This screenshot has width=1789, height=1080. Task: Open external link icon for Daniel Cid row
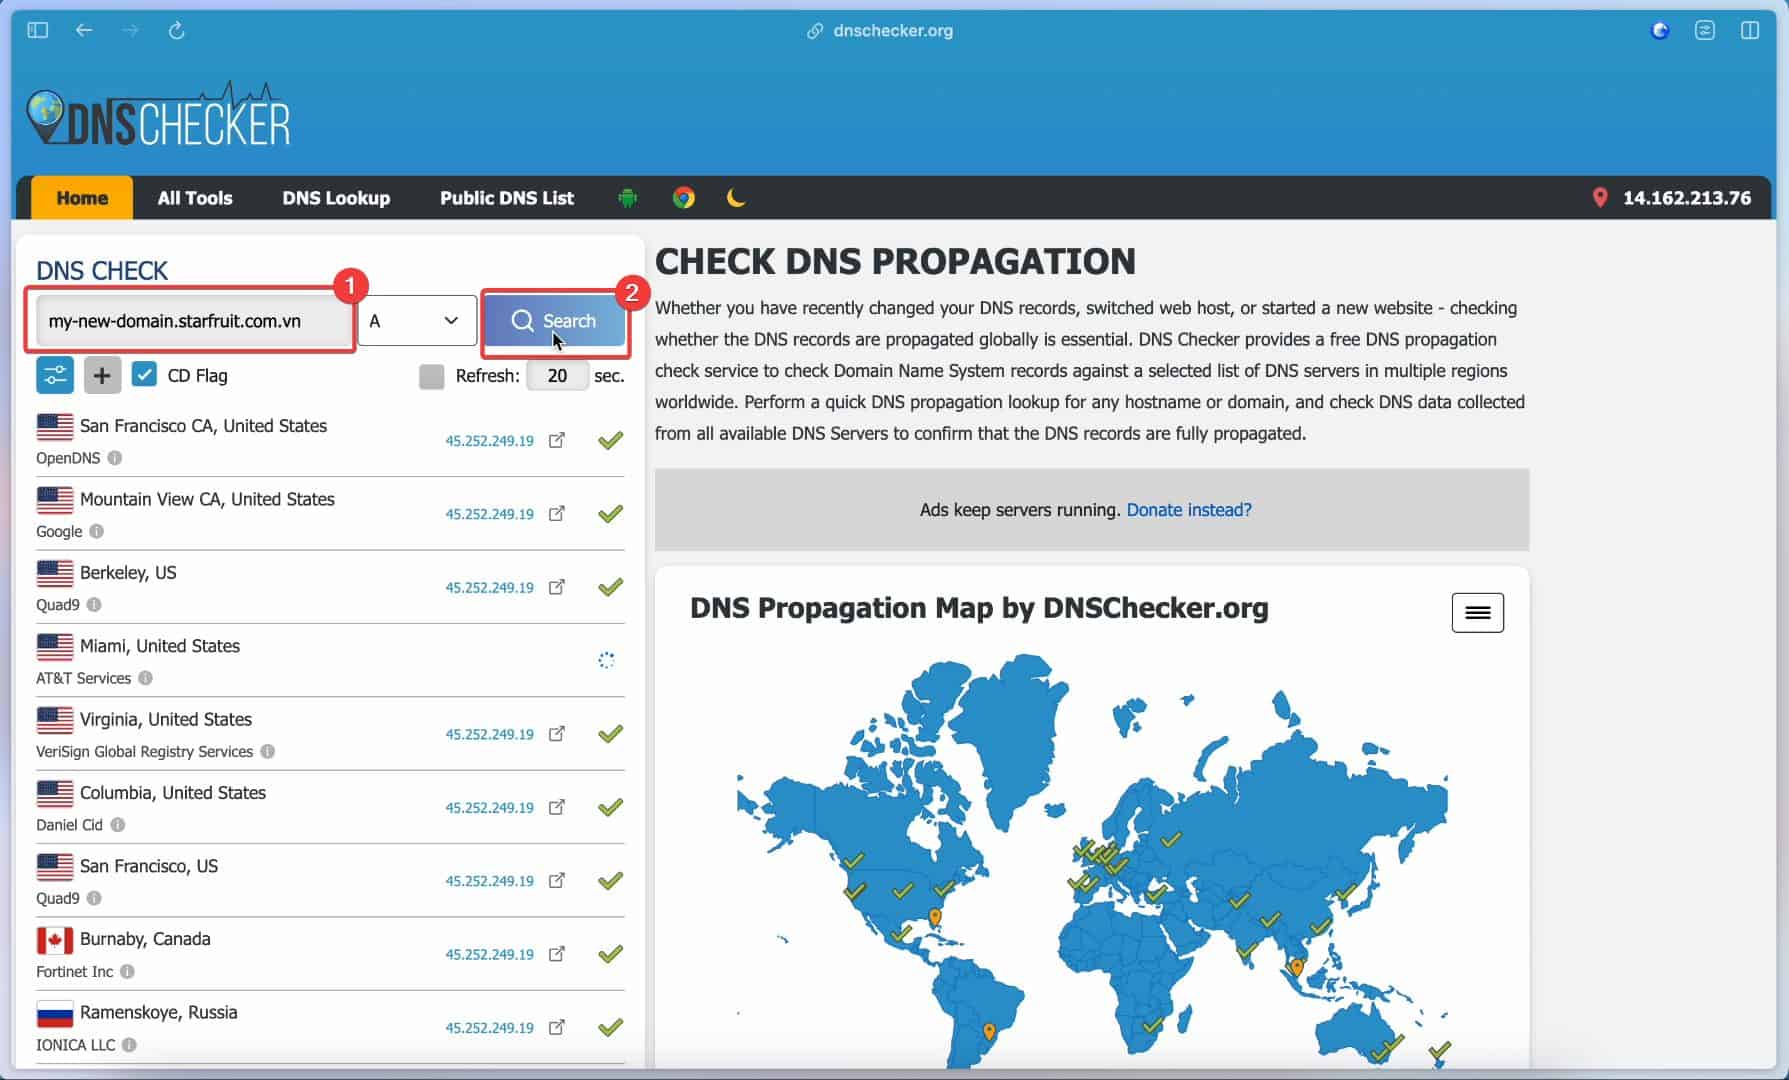pyautogui.click(x=557, y=807)
